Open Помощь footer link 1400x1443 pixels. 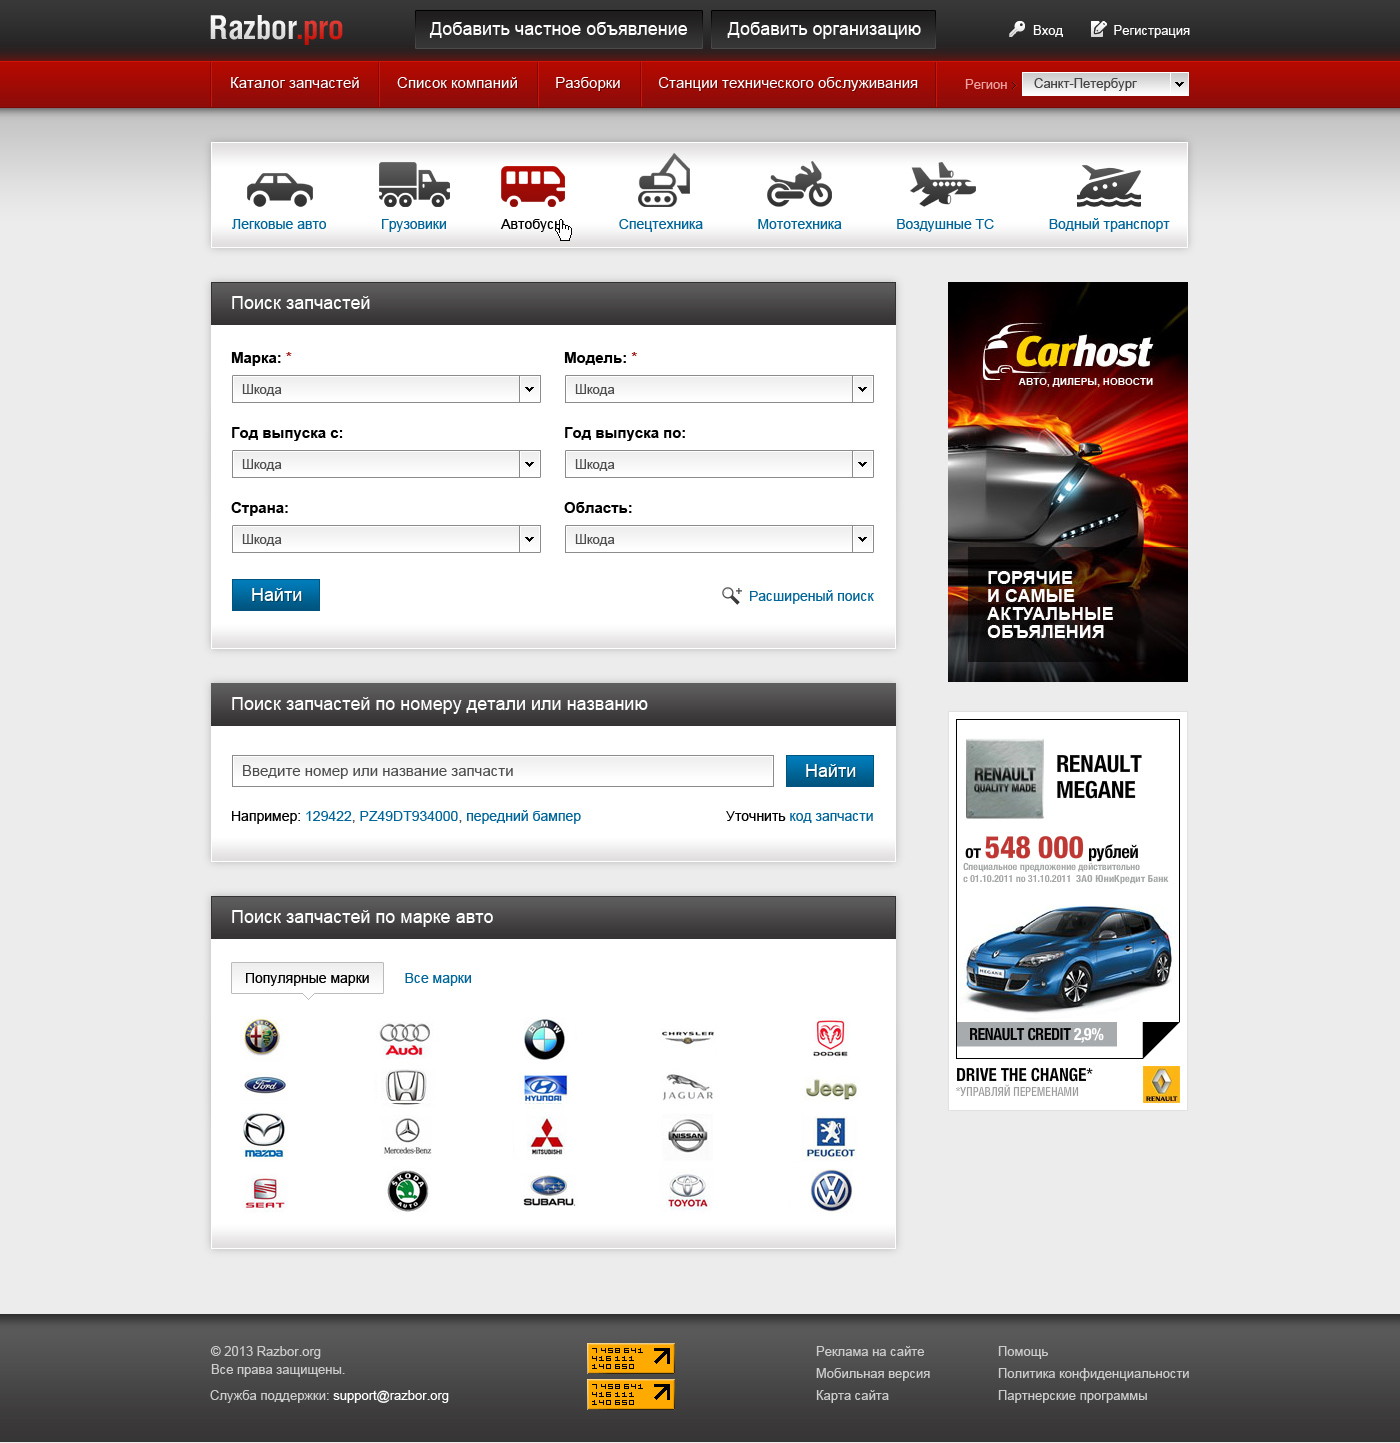(1023, 1351)
